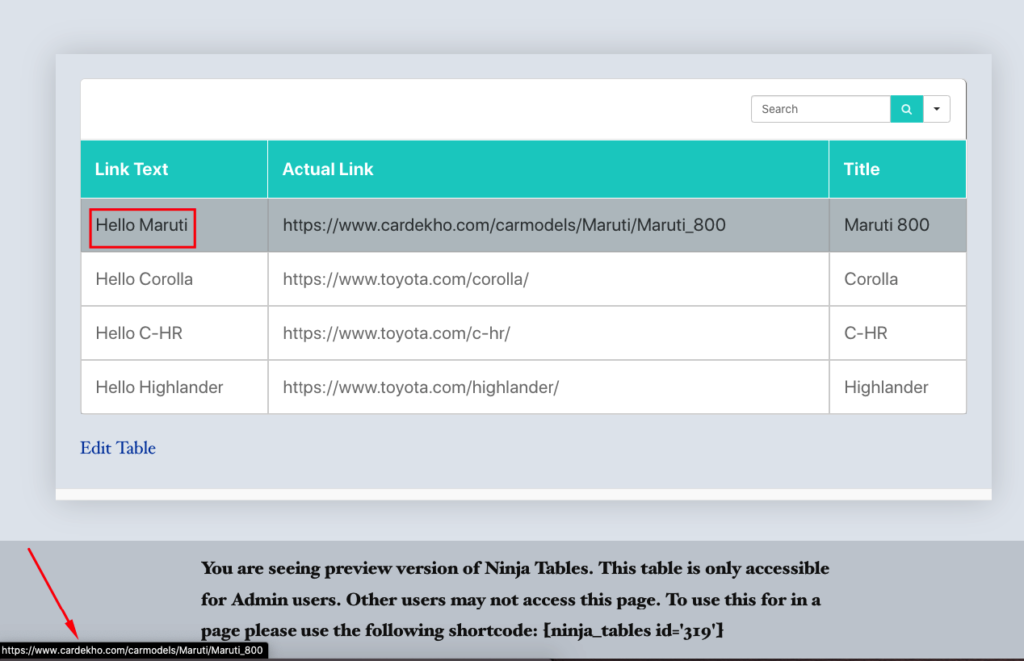Focus the Search input field

coord(820,109)
